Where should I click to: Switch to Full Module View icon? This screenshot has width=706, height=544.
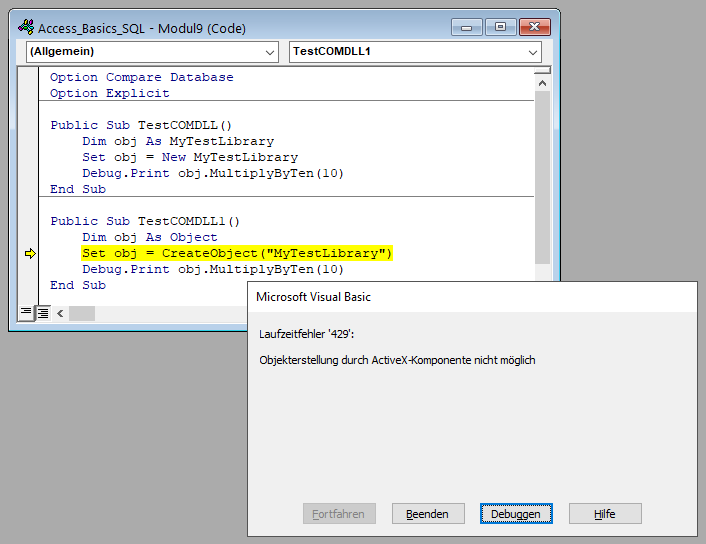tap(43, 313)
